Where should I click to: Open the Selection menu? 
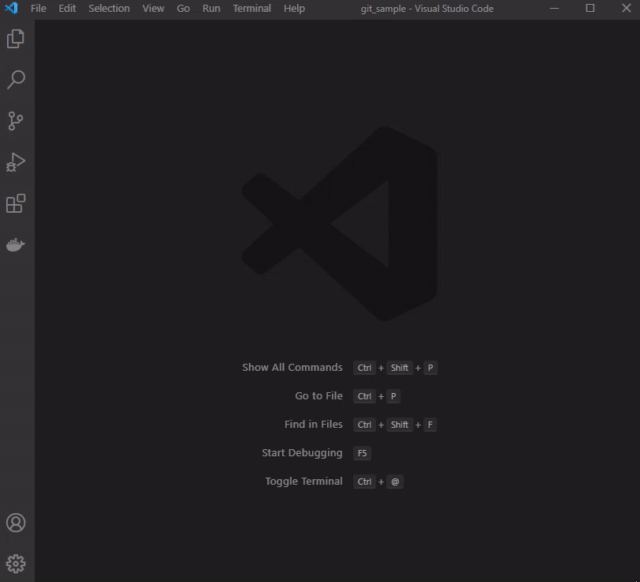pos(109,9)
